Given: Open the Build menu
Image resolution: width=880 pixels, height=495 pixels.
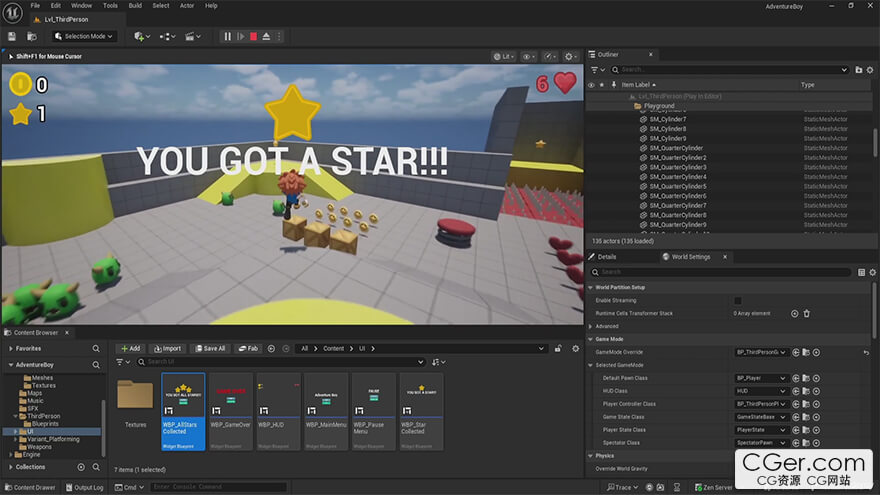Looking at the screenshot, I should [135, 6].
